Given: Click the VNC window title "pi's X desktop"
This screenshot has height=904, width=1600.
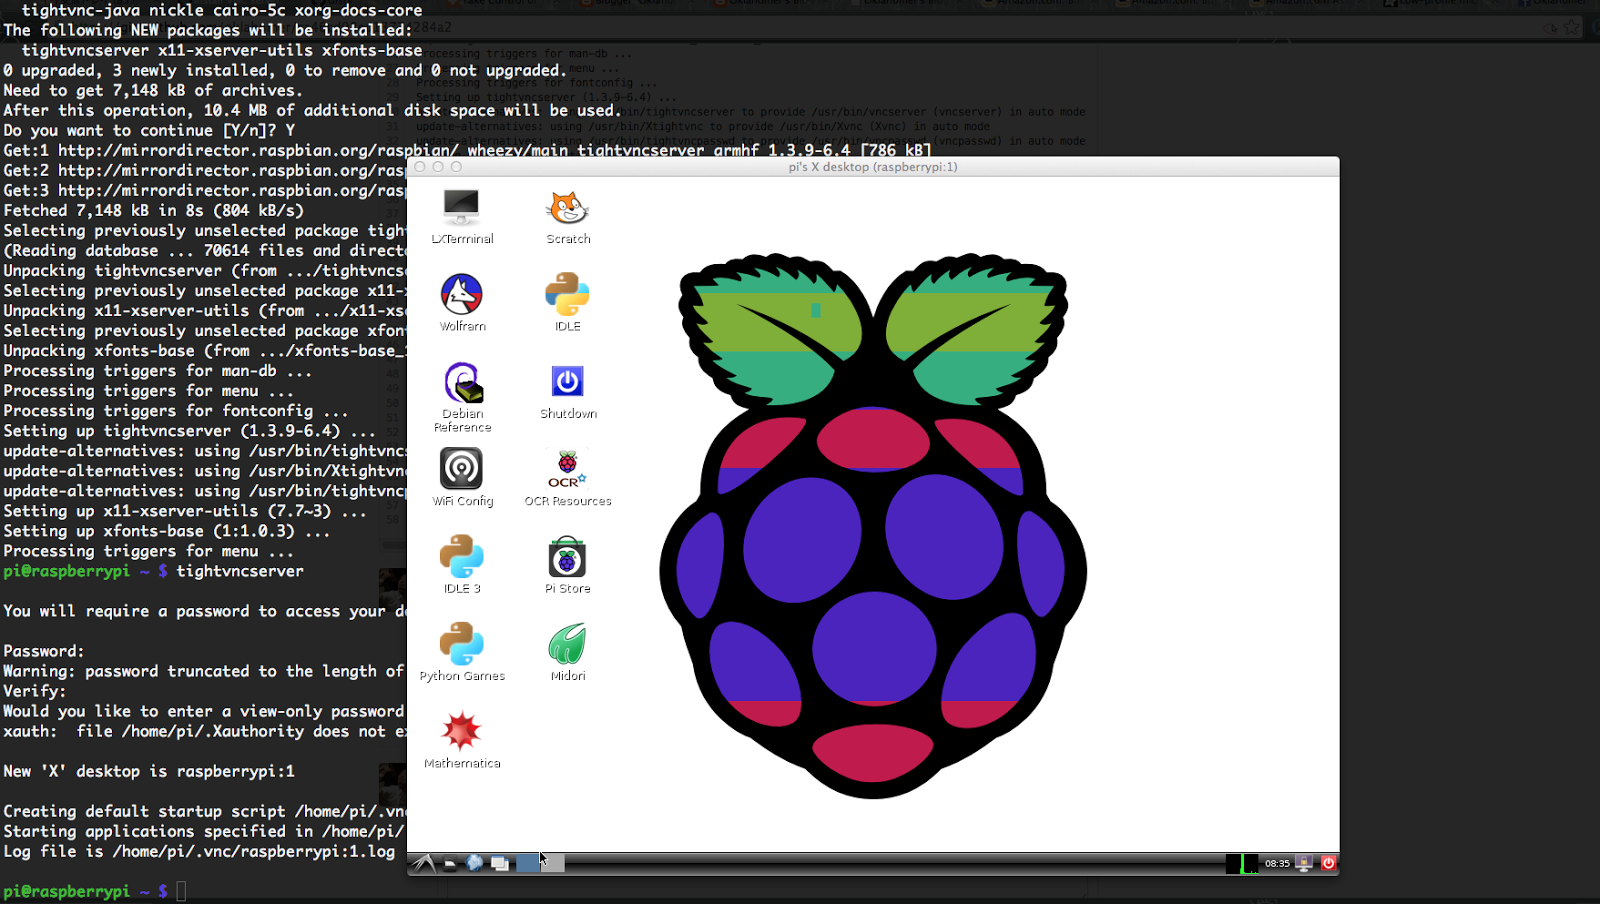Looking at the screenshot, I should pos(872,167).
